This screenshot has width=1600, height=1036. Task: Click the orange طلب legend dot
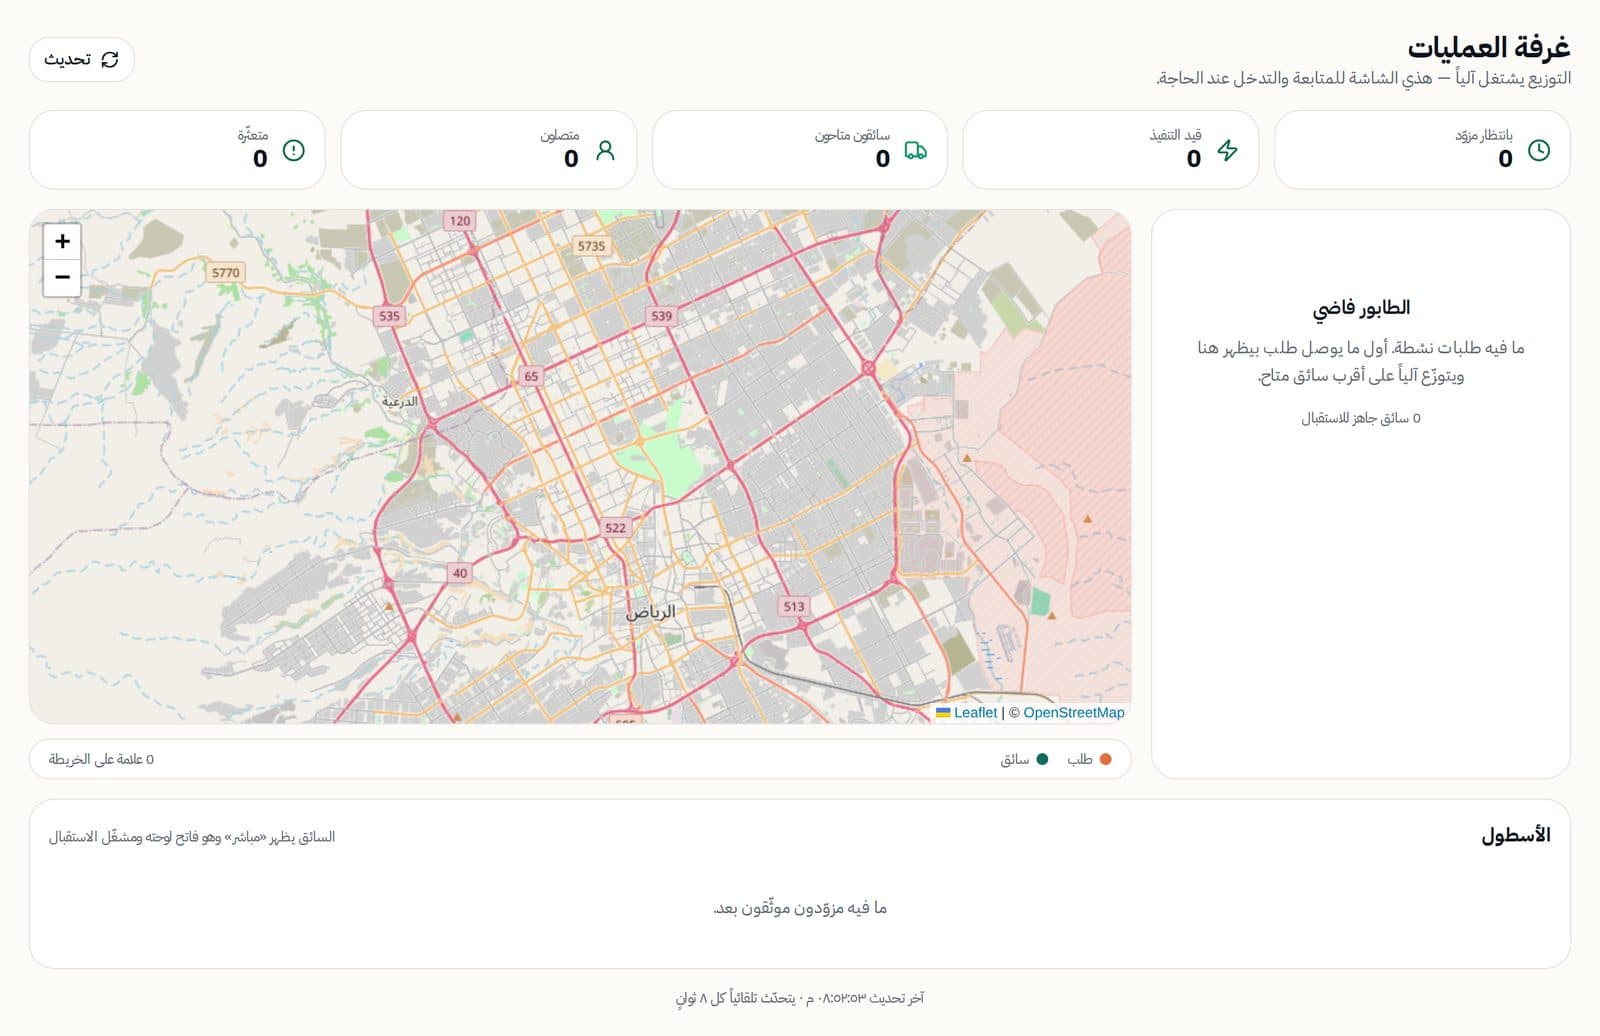(x=1105, y=759)
